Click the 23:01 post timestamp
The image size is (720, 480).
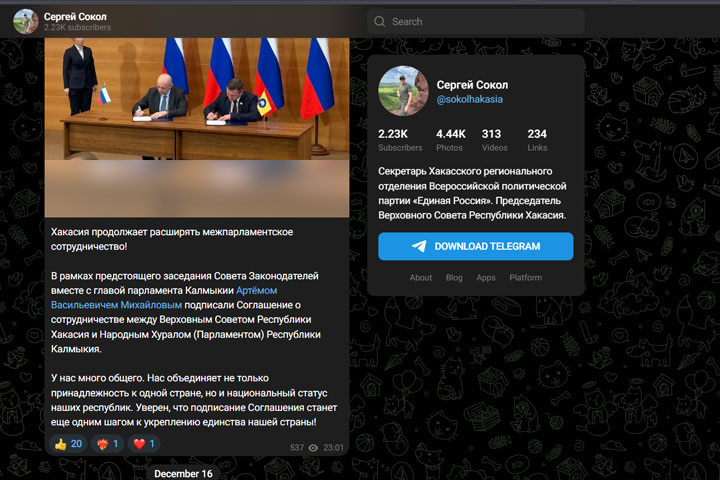click(x=333, y=448)
